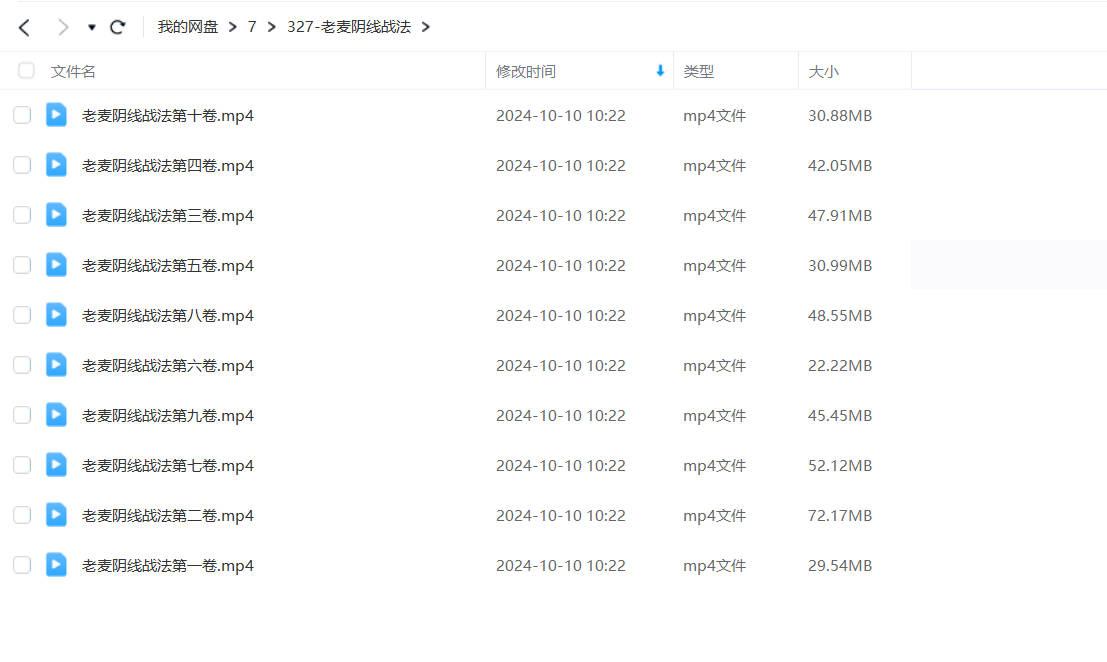Expand the chevron after 我的网盘

pos(233,27)
